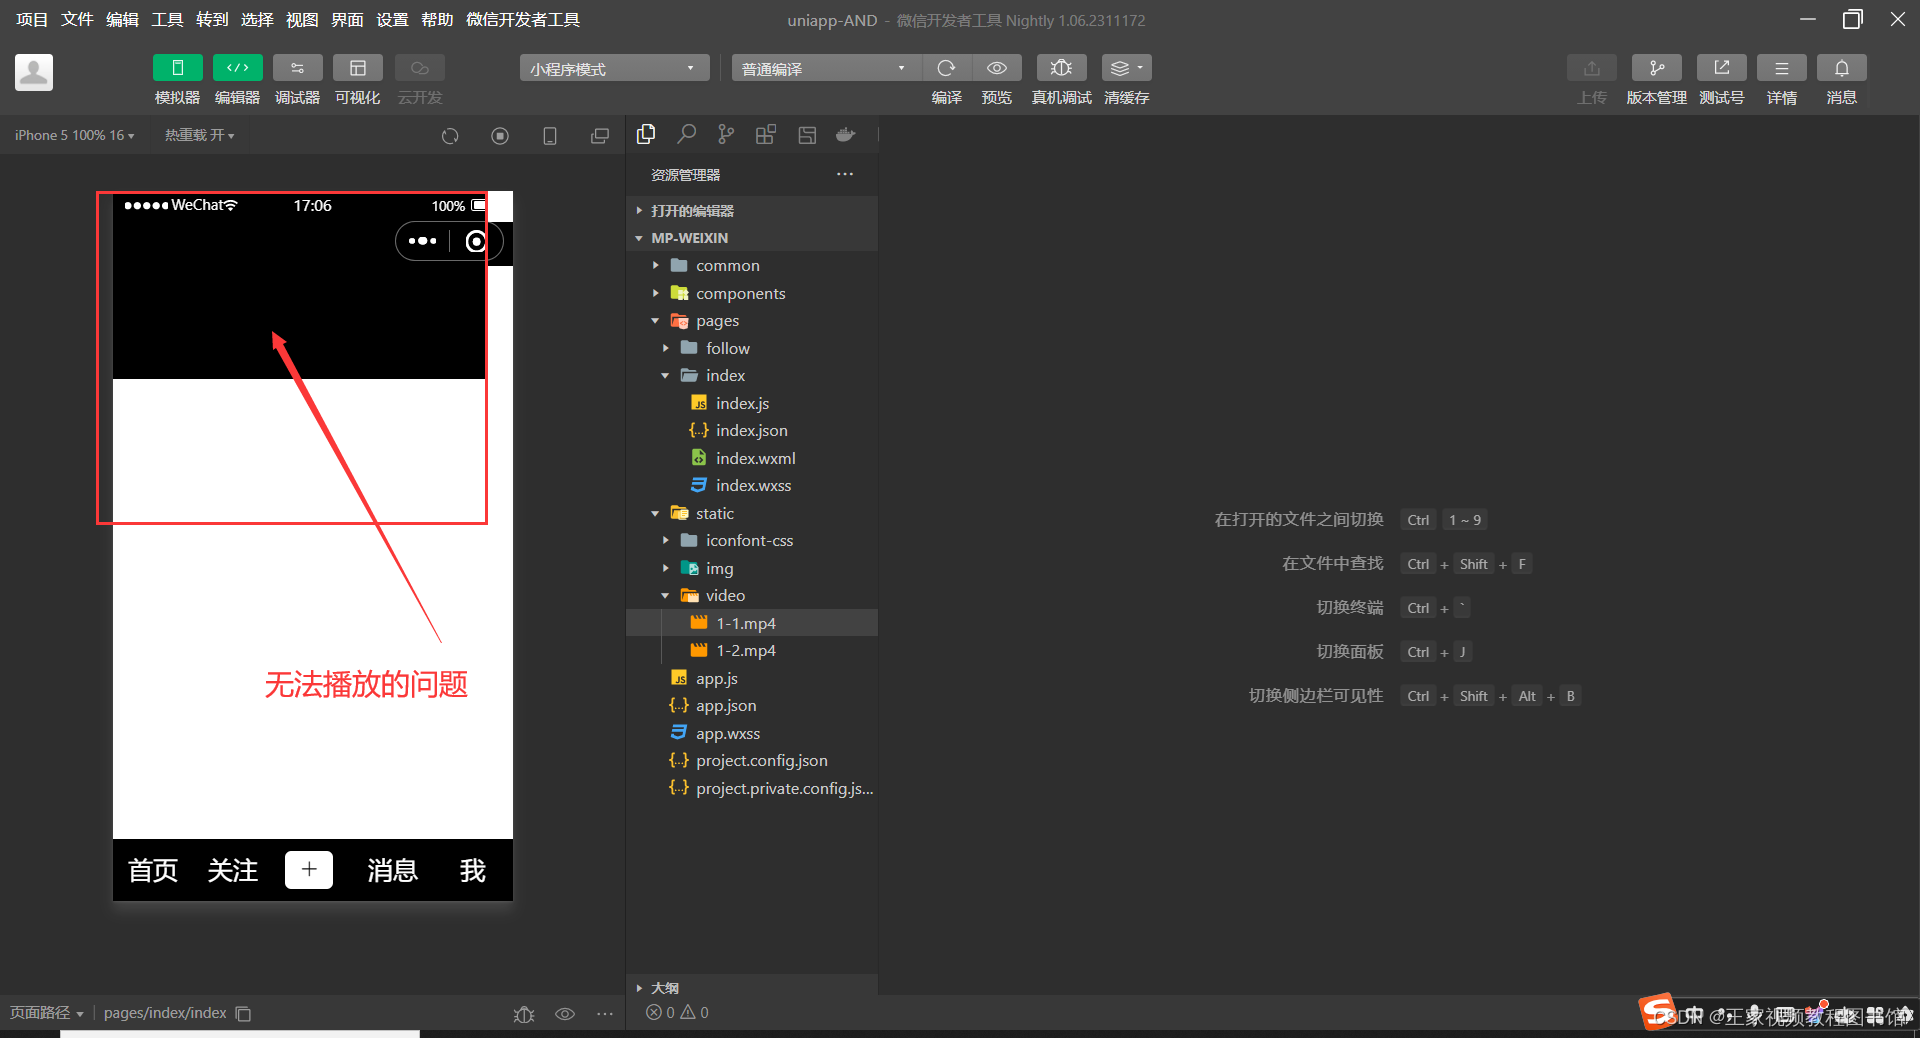Toggle the 热重载 hot reload switch

[x=199, y=134]
